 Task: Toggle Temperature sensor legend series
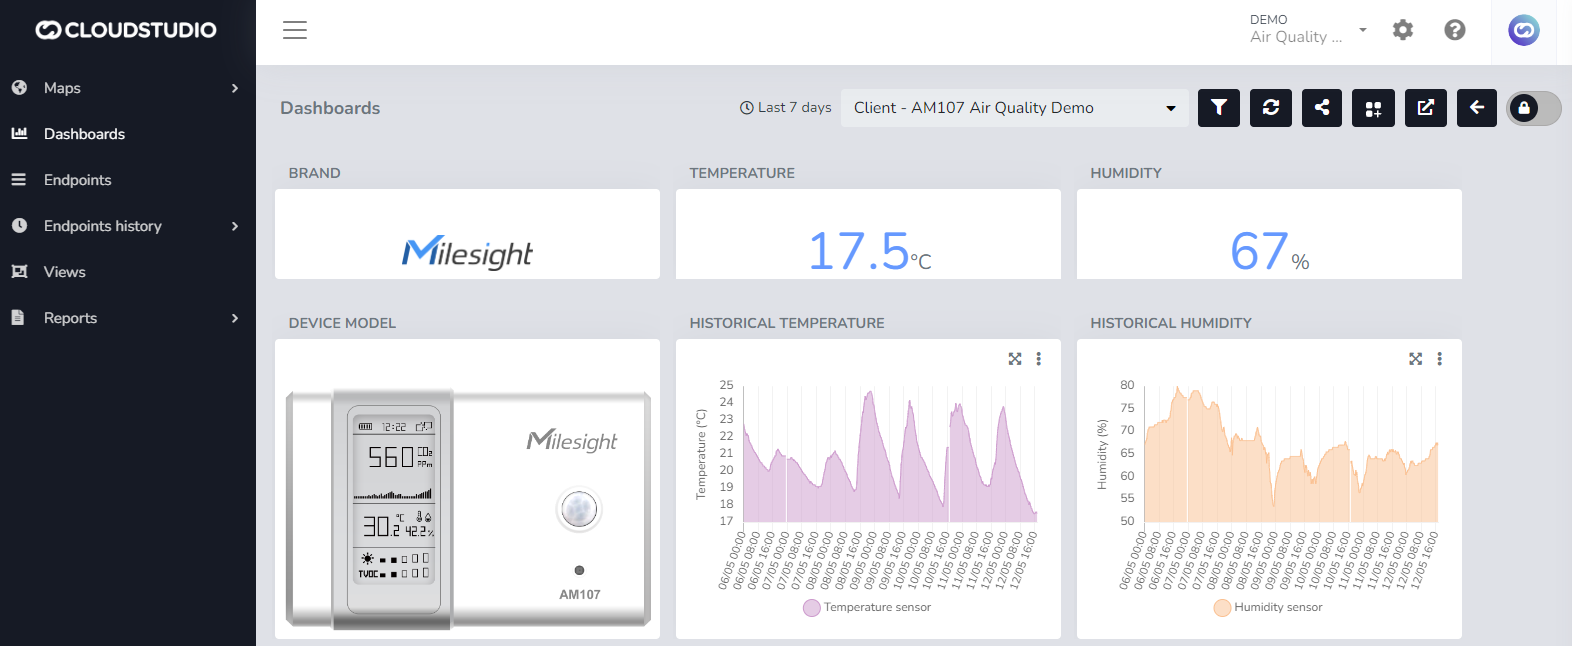pyautogui.click(x=867, y=607)
